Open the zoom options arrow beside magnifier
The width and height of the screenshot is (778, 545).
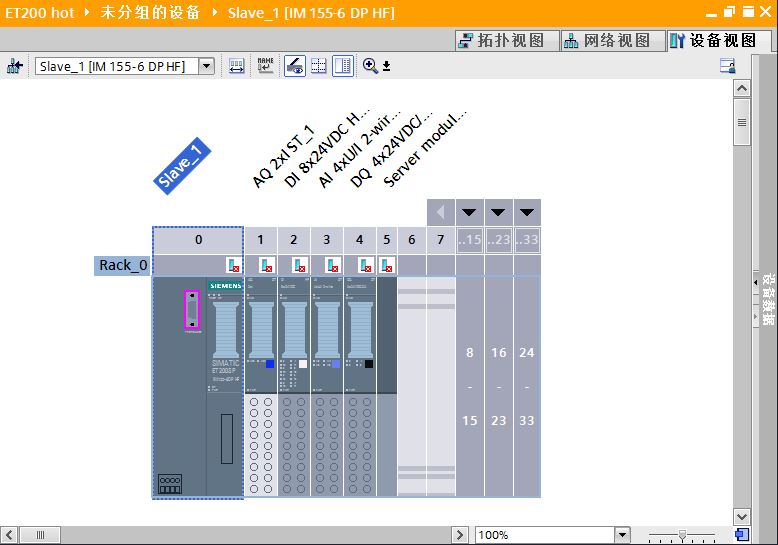click(x=387, y=66)
